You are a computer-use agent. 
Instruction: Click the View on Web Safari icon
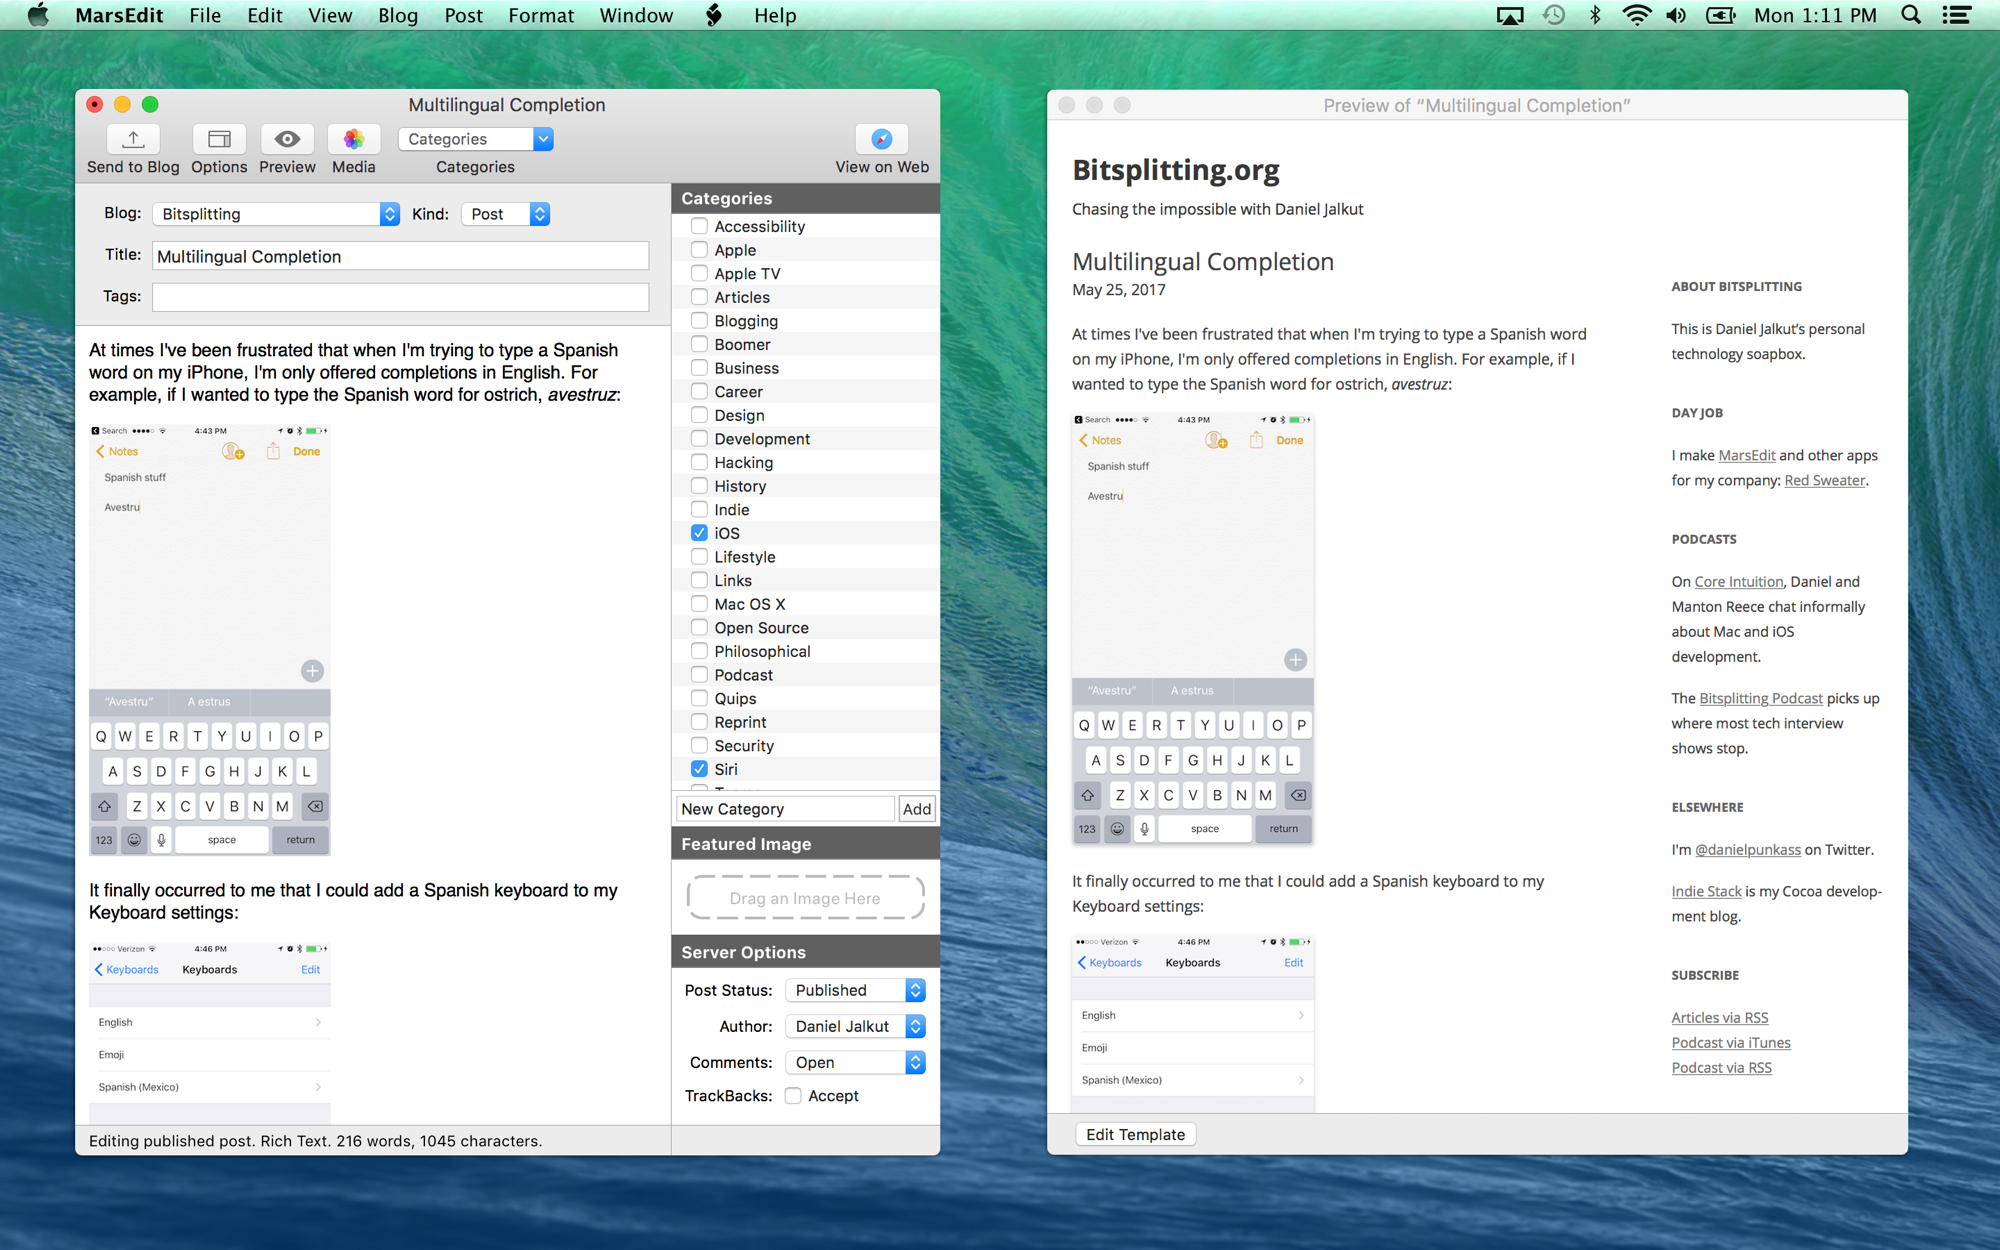881,139
